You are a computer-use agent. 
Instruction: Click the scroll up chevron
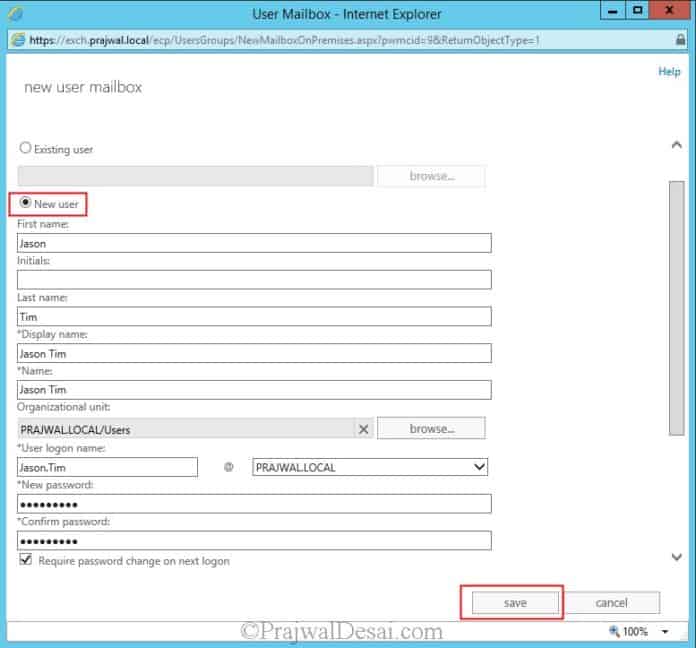pyautogui.click(x=676, y=145)
